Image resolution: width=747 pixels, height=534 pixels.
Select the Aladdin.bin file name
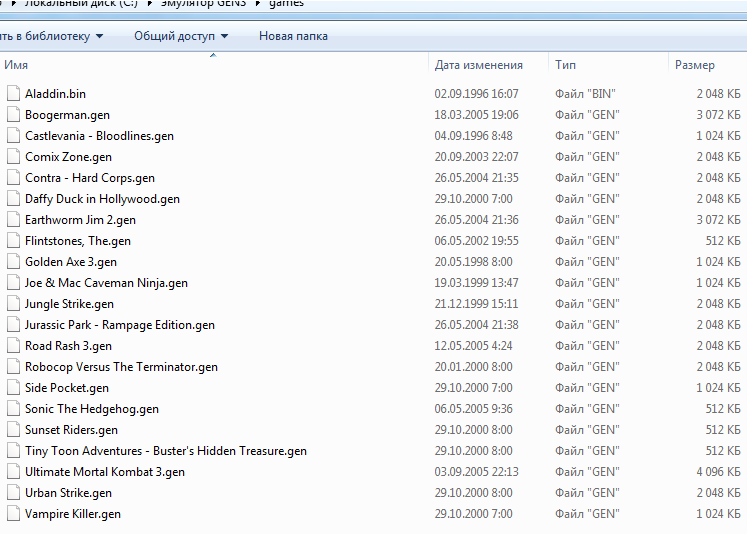[x=55, y=94]
